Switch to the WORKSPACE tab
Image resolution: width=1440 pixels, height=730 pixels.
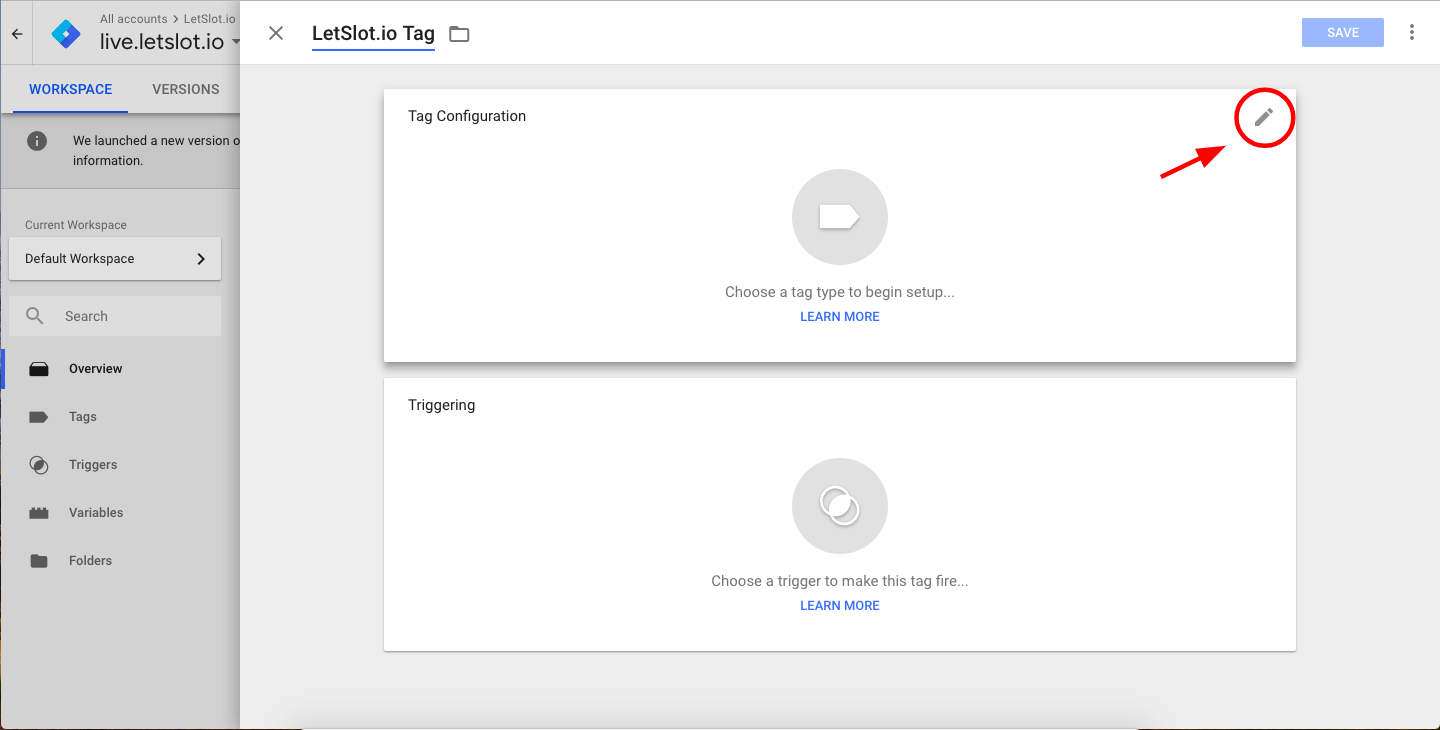pos(70,89)
